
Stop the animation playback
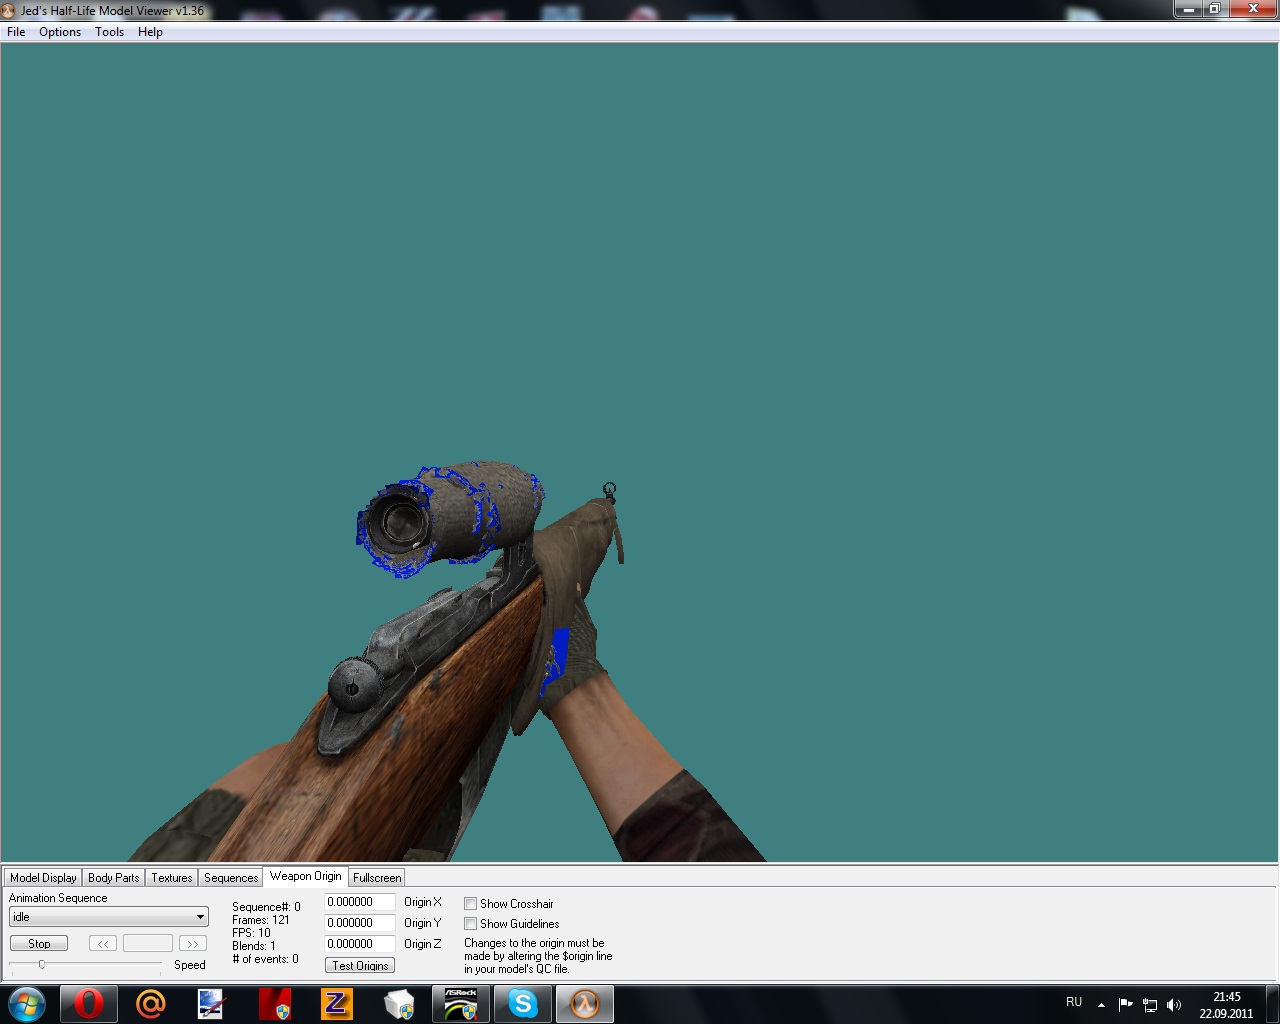(x=39, y=943)
